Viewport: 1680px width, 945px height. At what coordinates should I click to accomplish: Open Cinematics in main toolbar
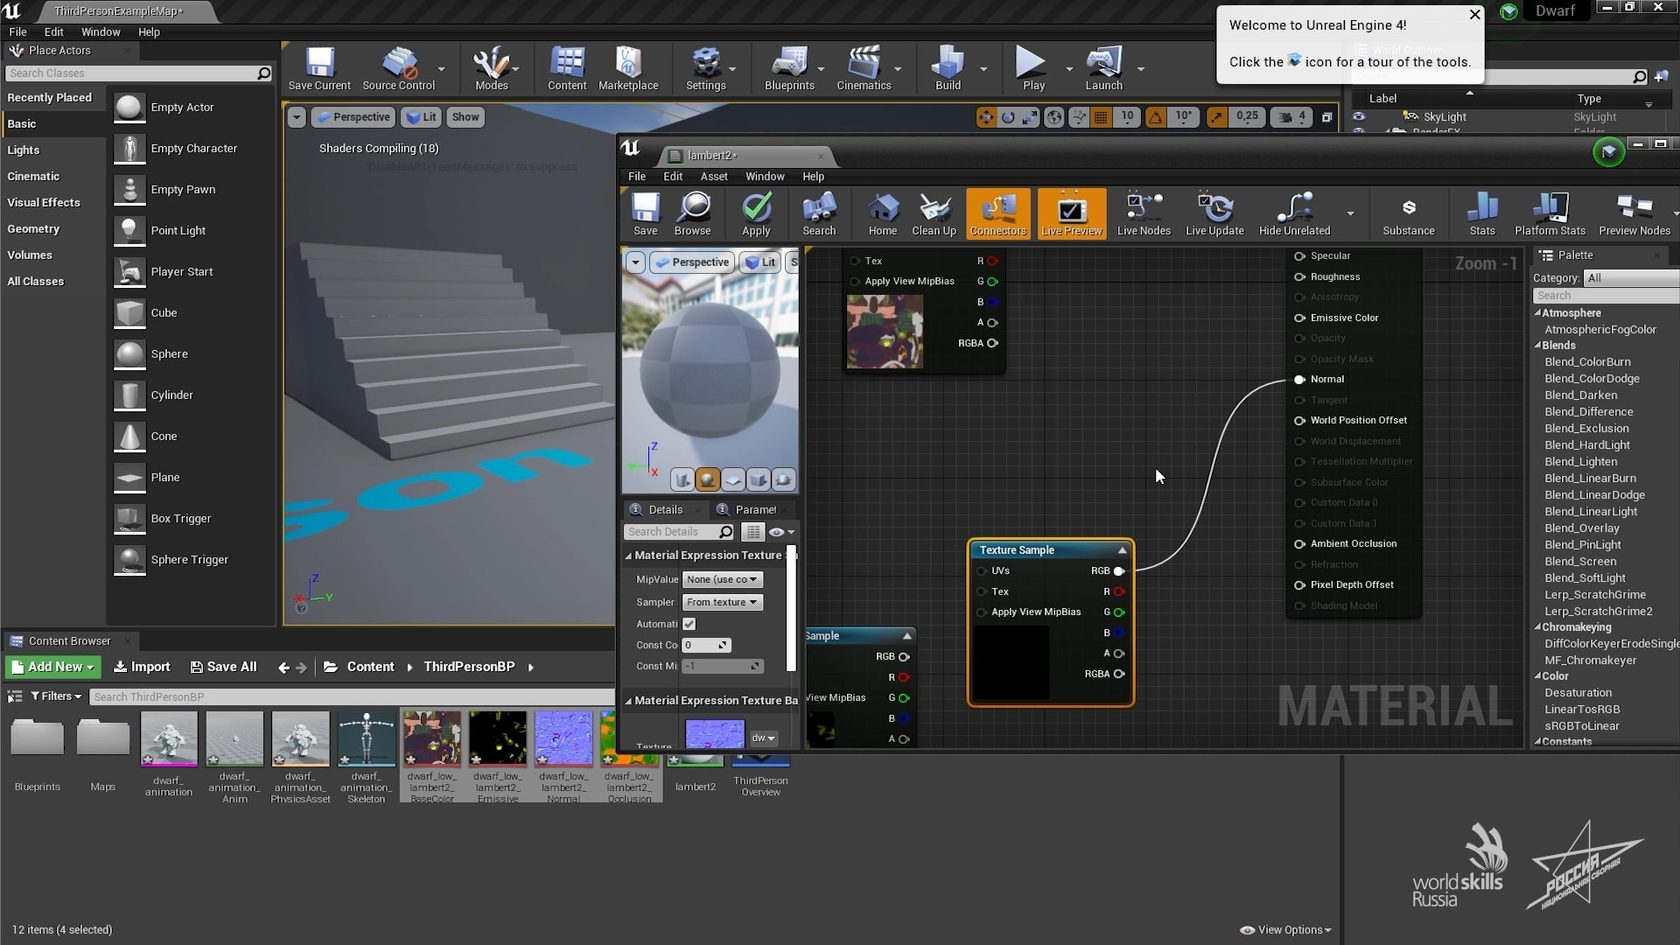863,69
